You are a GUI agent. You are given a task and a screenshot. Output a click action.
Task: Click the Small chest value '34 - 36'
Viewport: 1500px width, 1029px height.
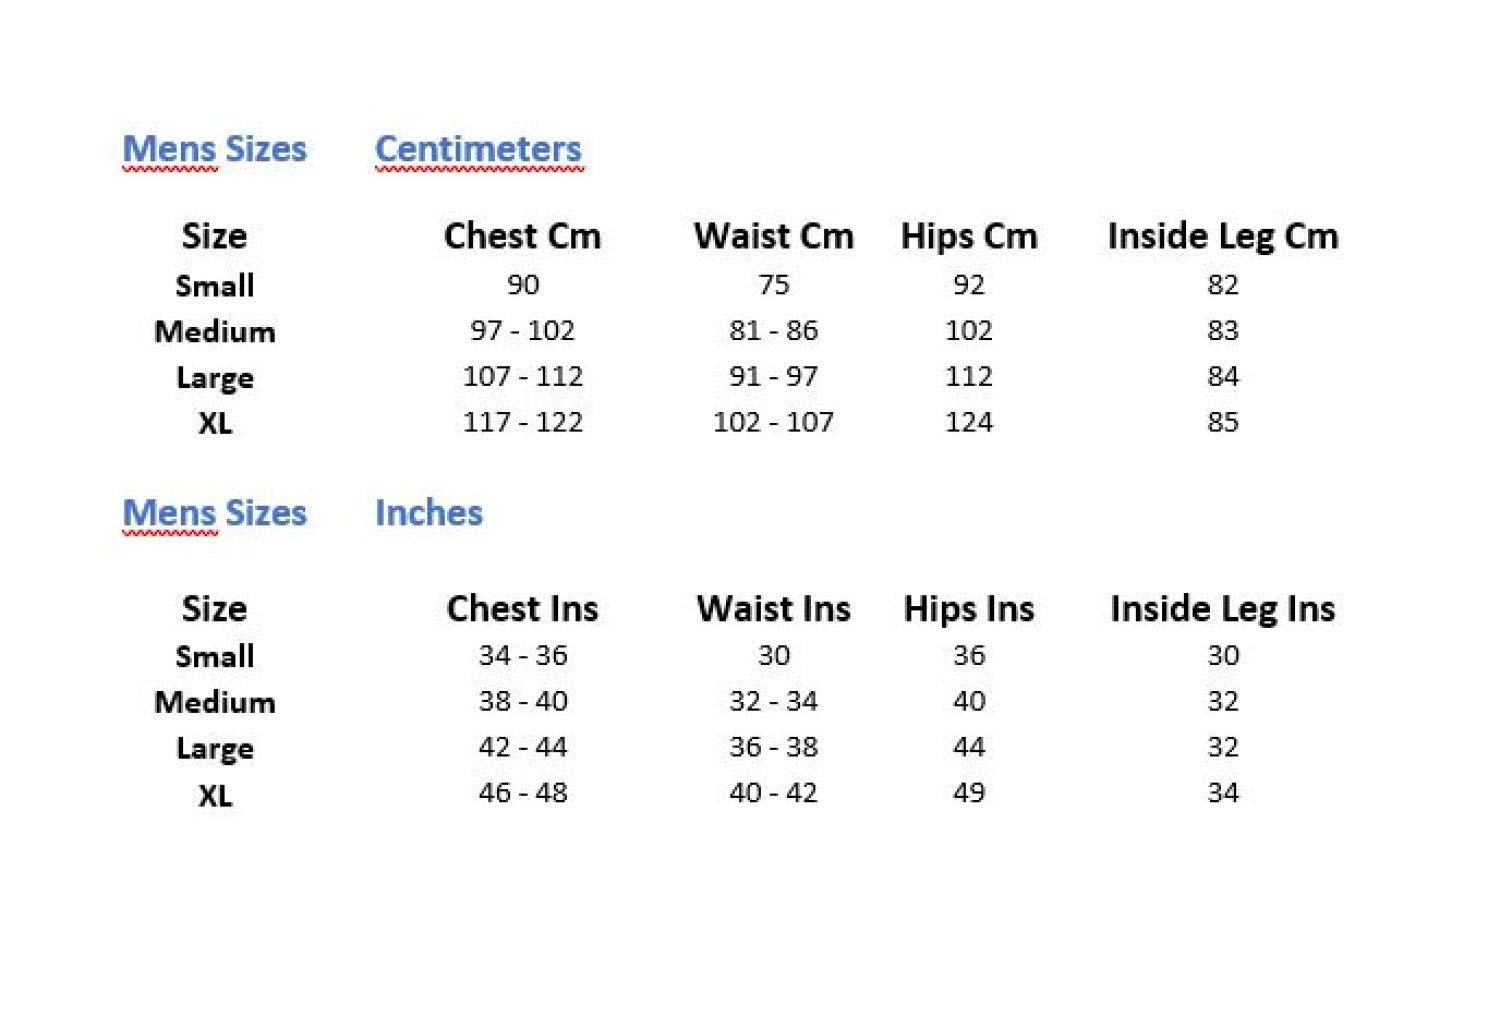522,655
